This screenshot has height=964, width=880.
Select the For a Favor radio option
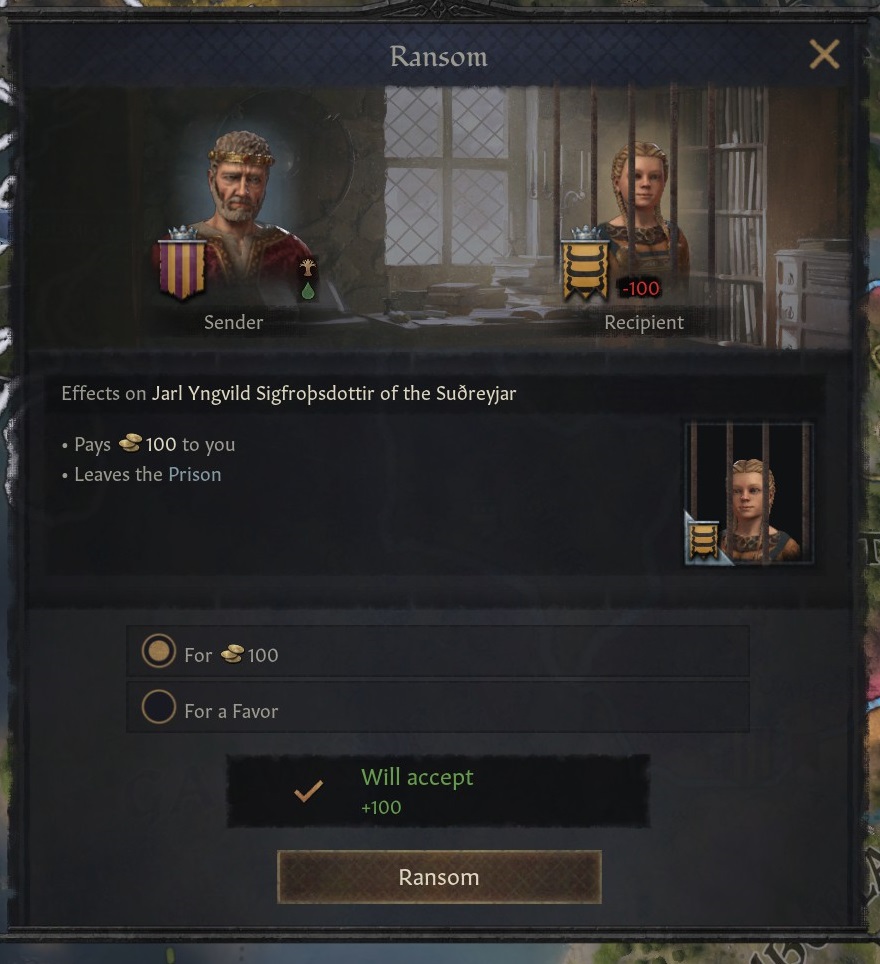159,706
